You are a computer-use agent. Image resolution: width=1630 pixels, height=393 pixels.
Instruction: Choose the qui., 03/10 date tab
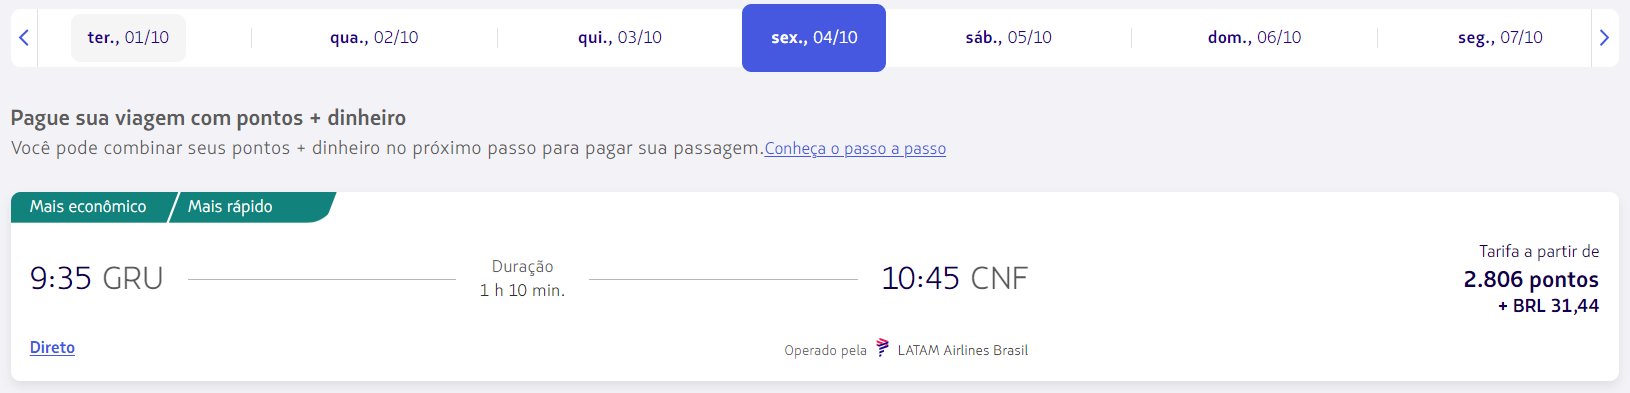point(620,38)
